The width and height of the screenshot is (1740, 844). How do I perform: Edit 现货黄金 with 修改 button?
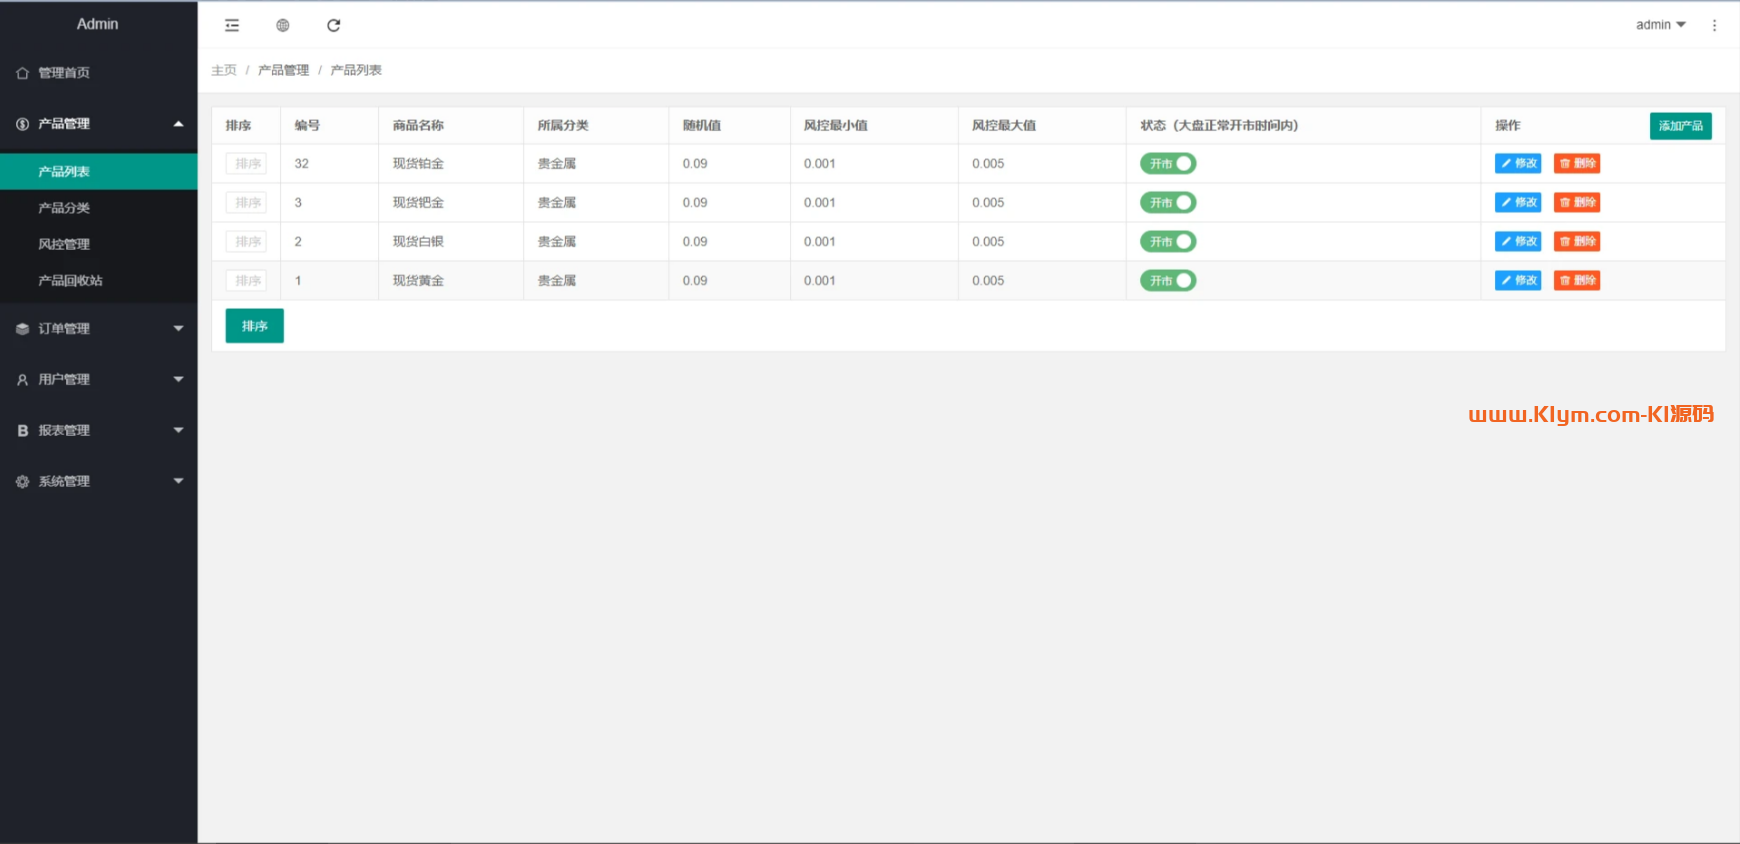(1518, 280)
